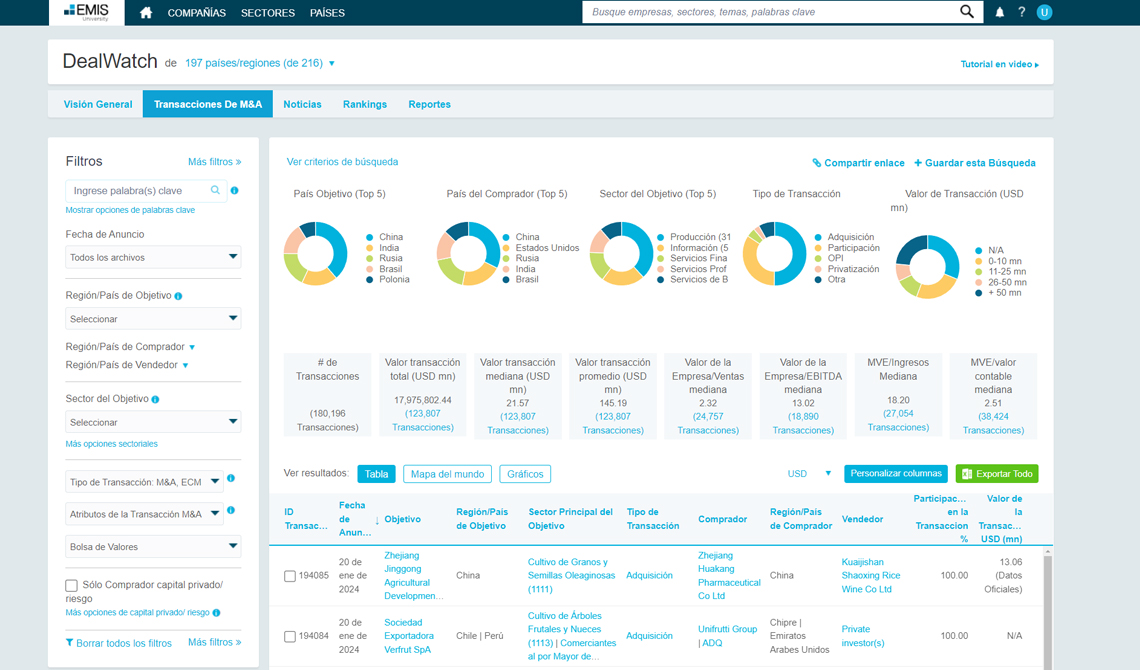Open Zhejiang Jinggong Agricultural Development target link
The width and height of the screenshot is (1140, 670).
click(x=413, y=576)
